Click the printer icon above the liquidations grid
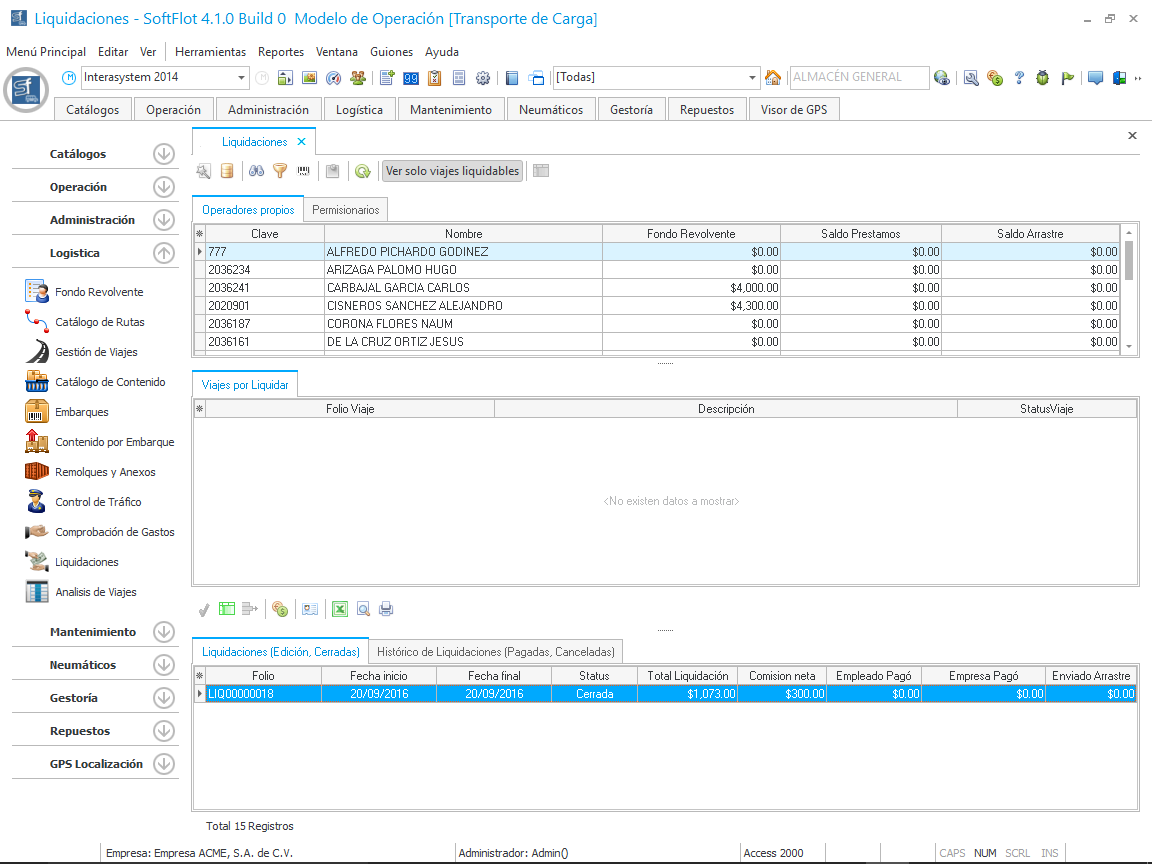 pyautogui.click(x=386, y=608)
